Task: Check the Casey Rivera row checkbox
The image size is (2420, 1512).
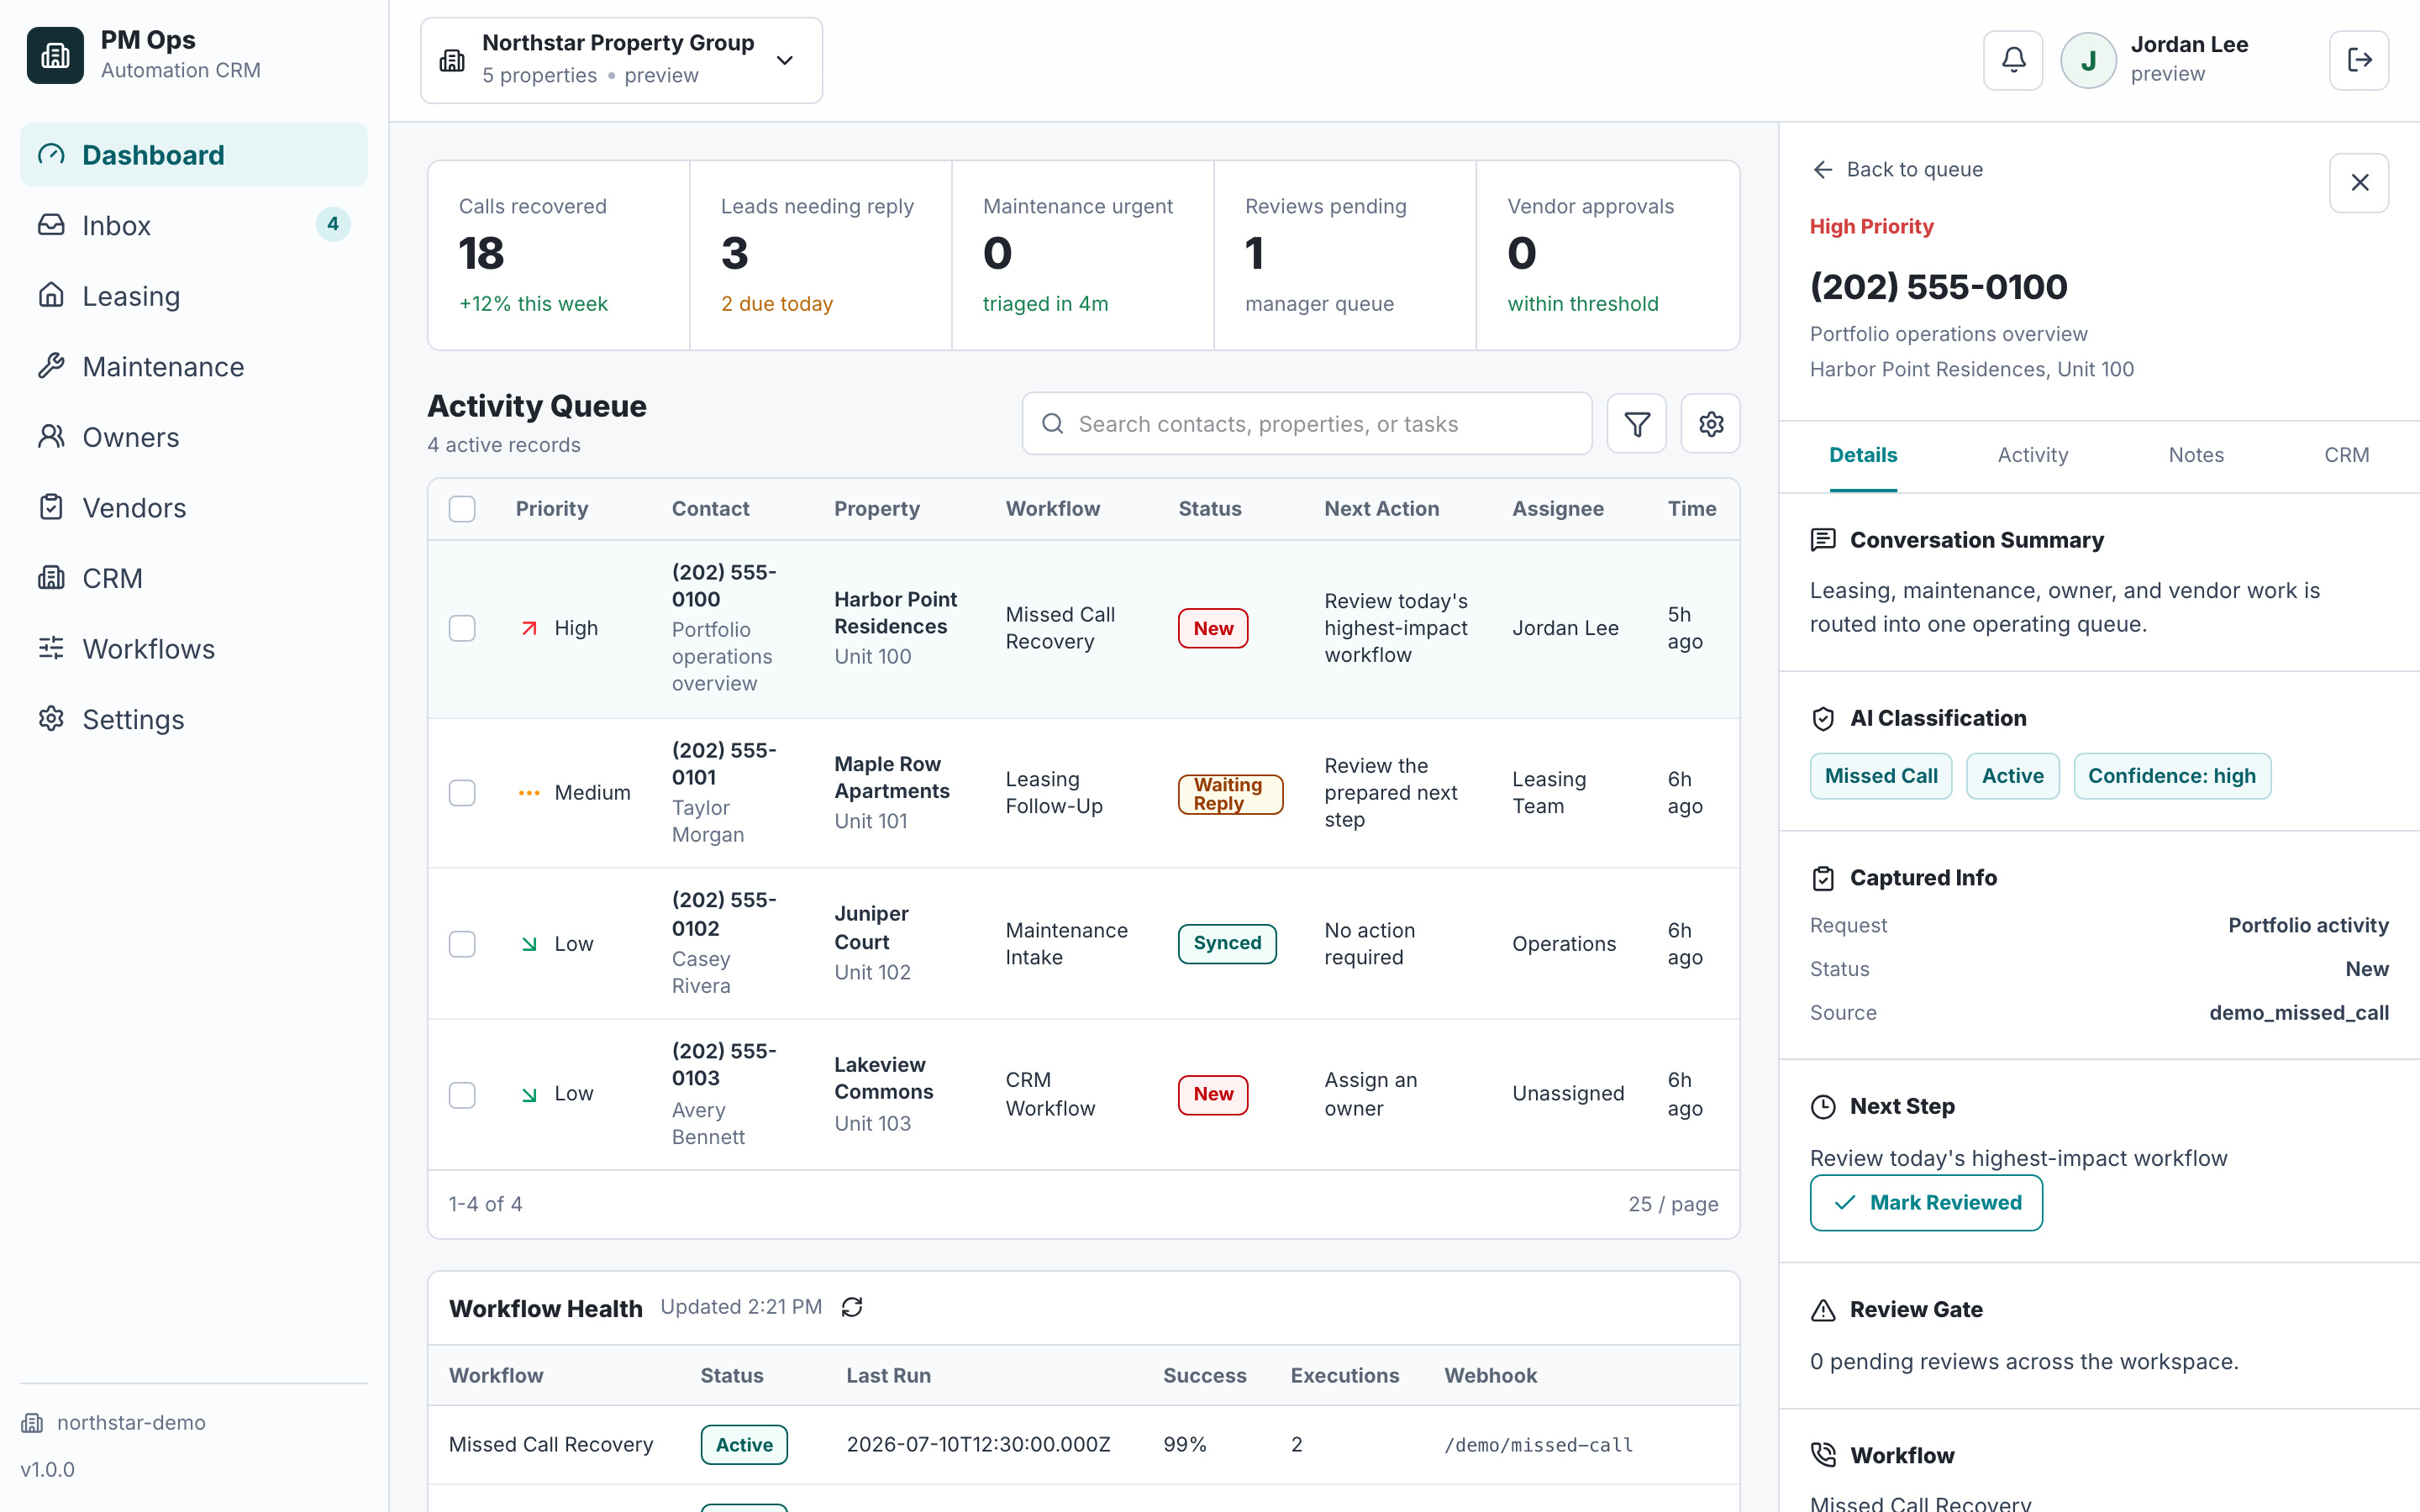Action: [462, 944]
